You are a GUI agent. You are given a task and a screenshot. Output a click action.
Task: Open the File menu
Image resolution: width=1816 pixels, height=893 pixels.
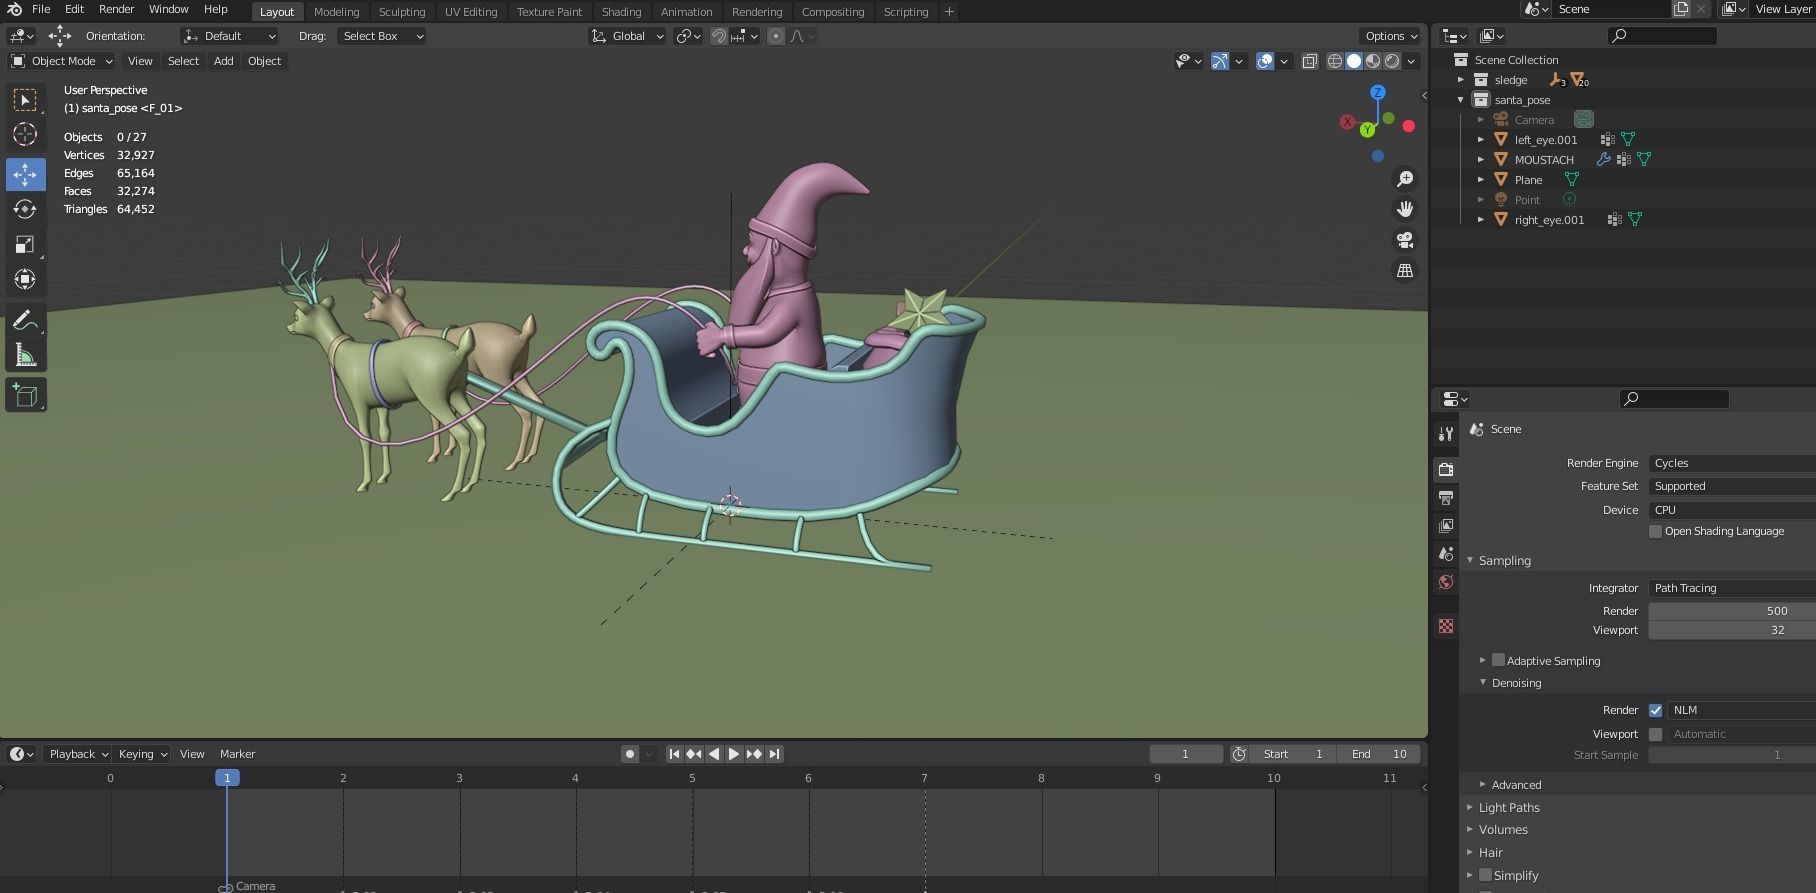[x=41, y=9]
